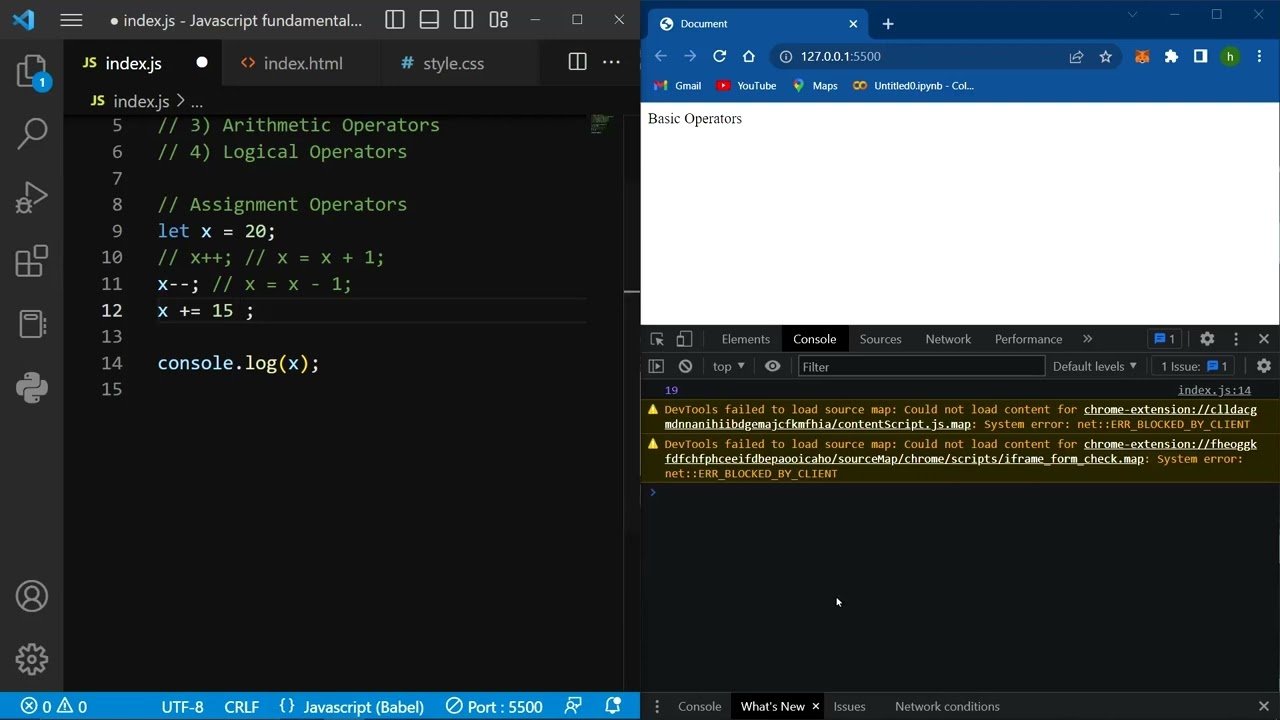This screenshot has height=720, width=1280.
Task: Go back in the Chrome browser
Action: pos(660,56)
